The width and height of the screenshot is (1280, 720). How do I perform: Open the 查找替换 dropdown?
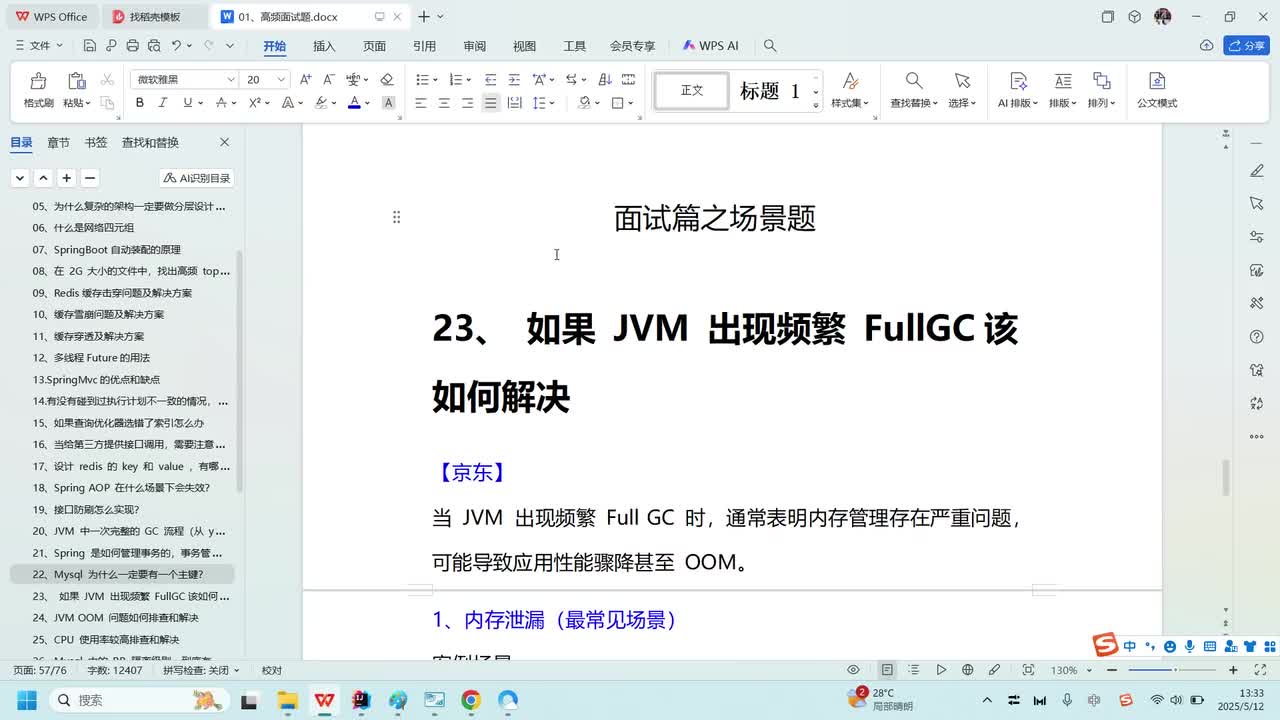coord(914,103)
